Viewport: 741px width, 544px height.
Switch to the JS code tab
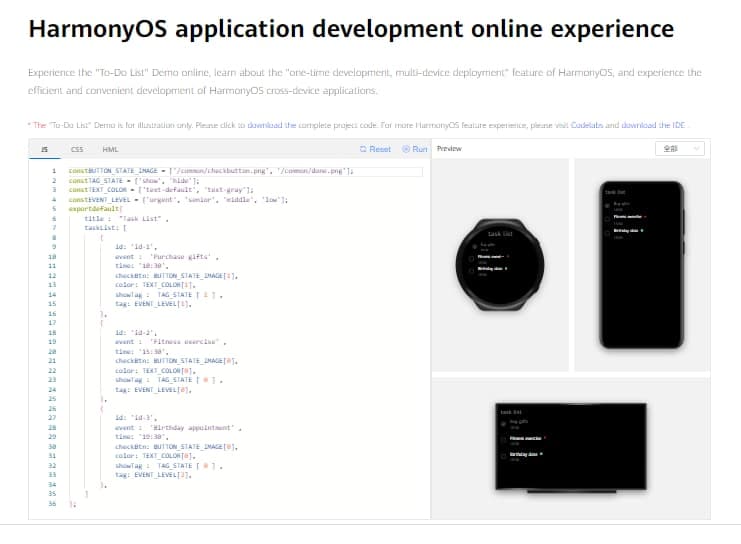(x=44, y=149)
